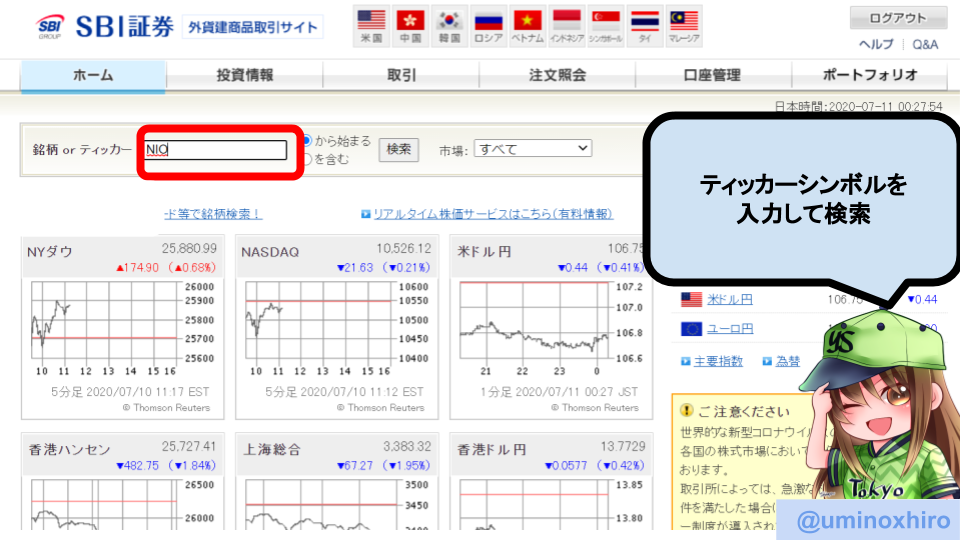Image resolution: width=960 pixels, height=540 pixels.
Task: Open the ユーロ円 rate link
Action: click(x=730, y=329)
